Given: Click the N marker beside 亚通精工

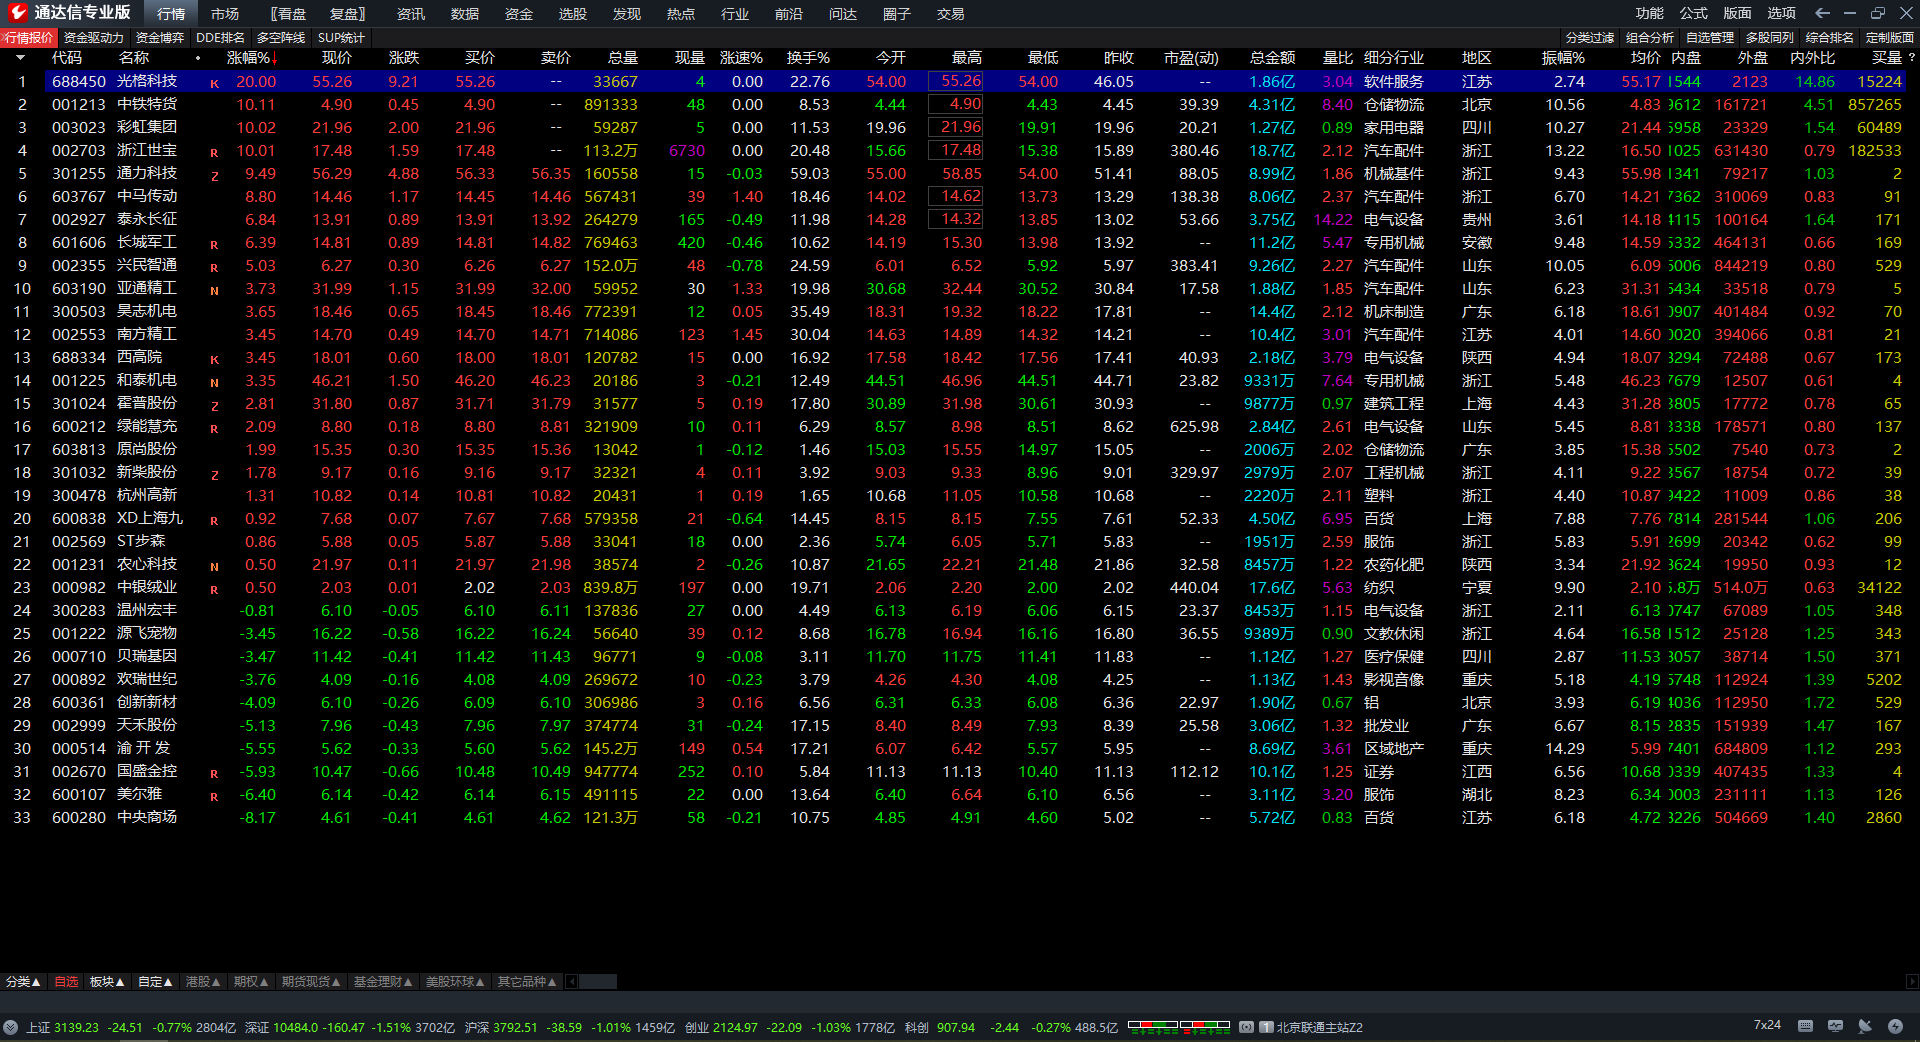Looking at the screenshot, I should 214,290.
